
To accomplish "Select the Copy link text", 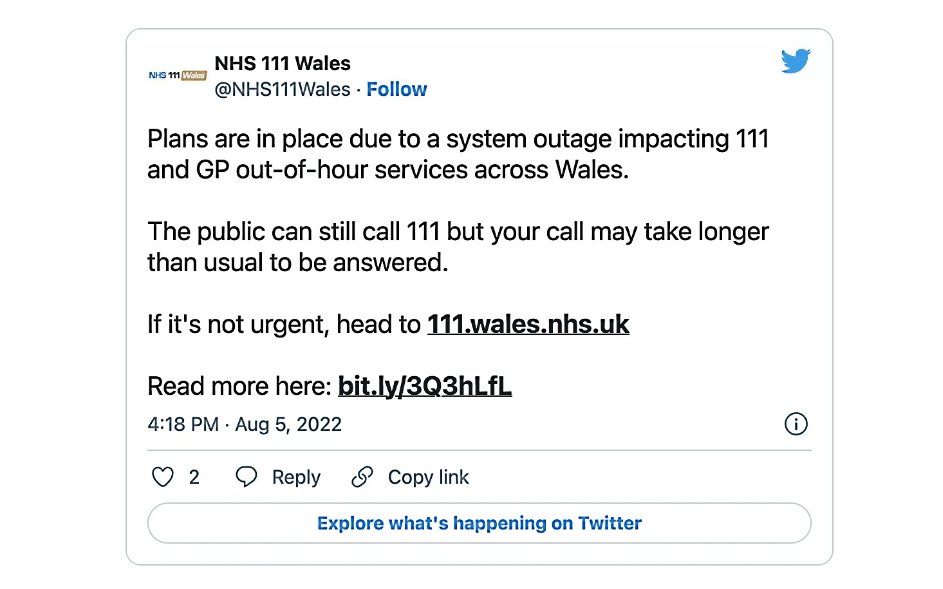I will tap(428, 477).
